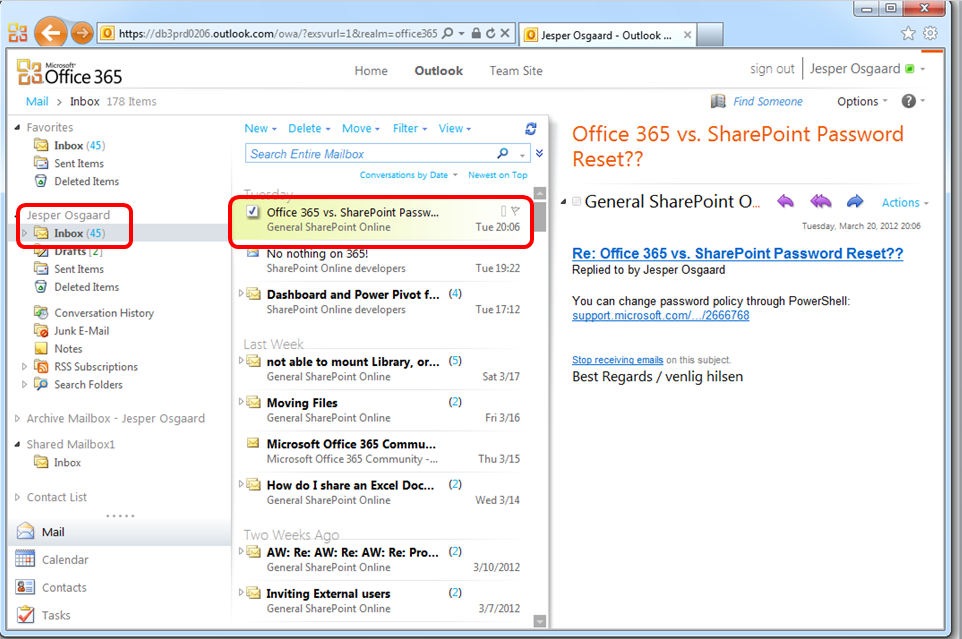Toggle checkbox next to General SharePoint O... sender

[x=576, y=201]
